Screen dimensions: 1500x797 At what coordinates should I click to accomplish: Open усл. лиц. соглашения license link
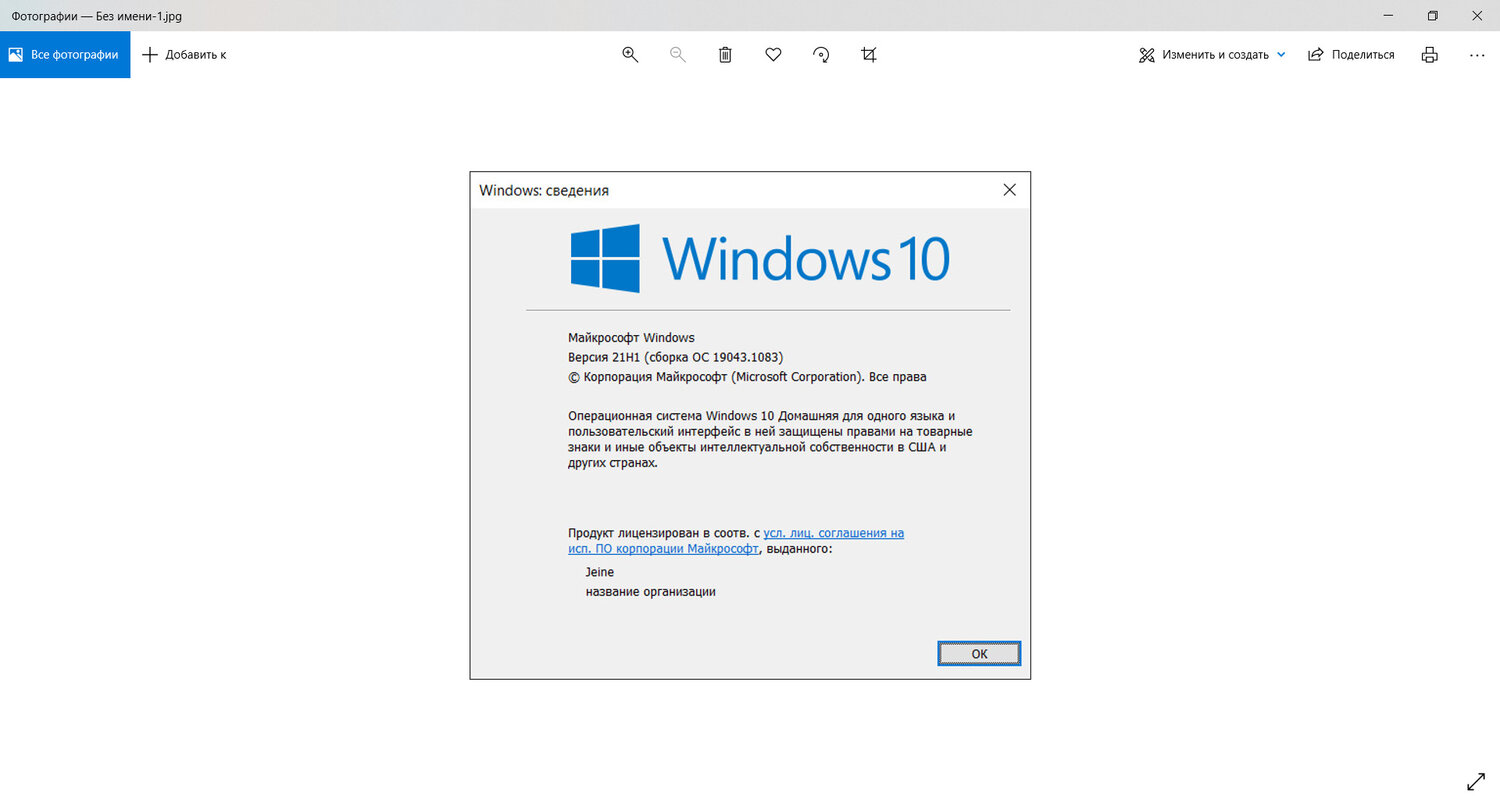point(833,533)
